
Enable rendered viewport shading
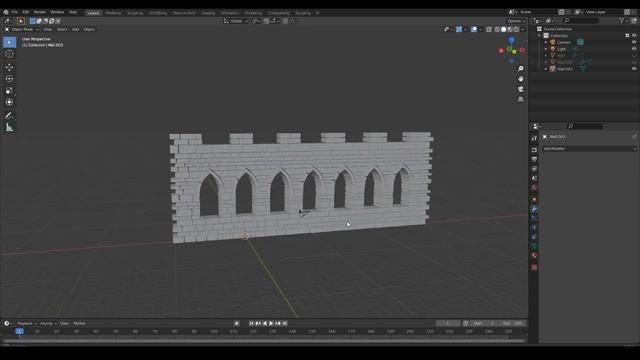point(516,29)
